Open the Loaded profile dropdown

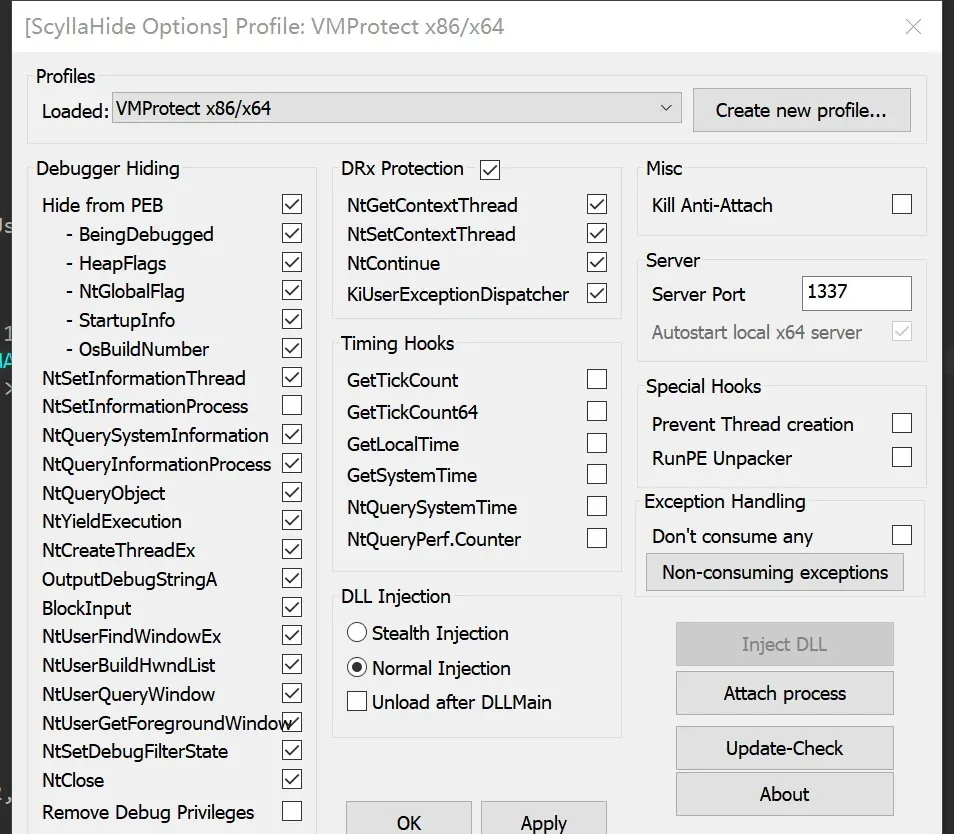[x=397, y=108]
